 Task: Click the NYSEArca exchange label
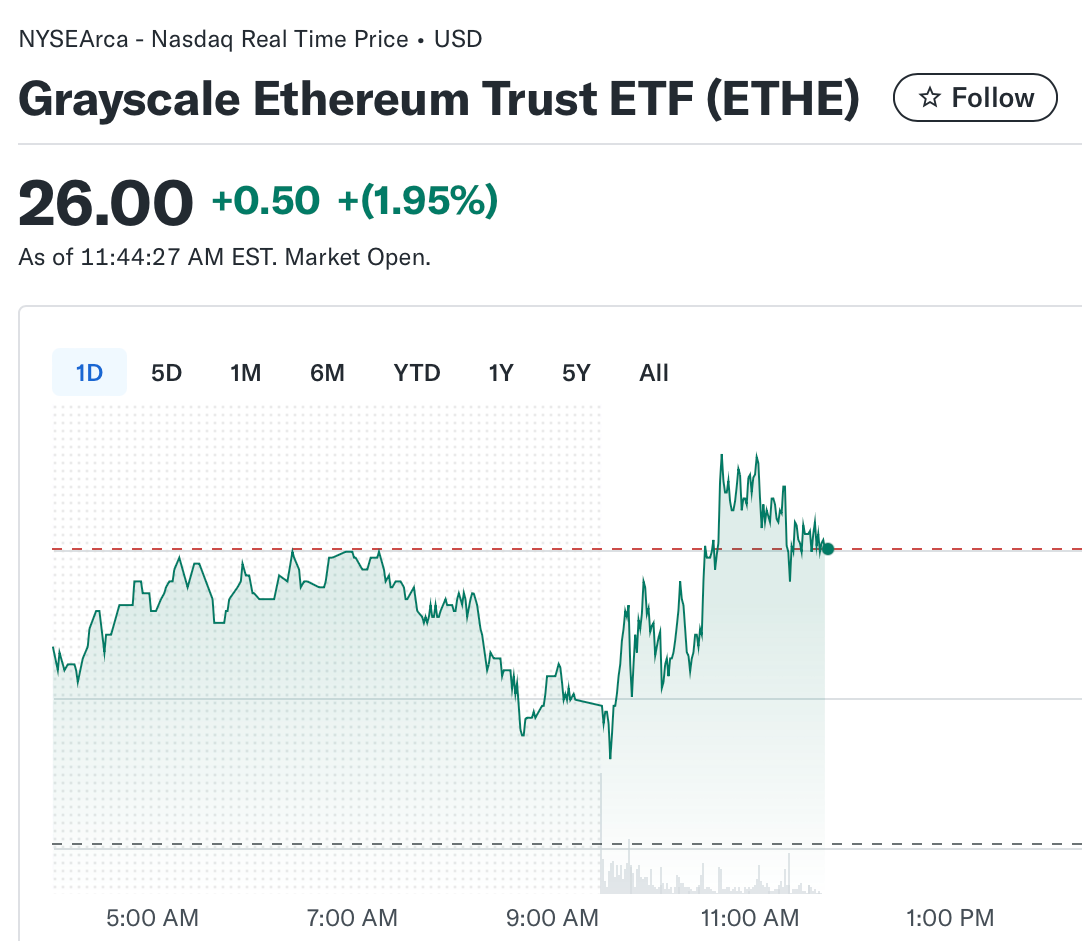click(x=77, y=39)
